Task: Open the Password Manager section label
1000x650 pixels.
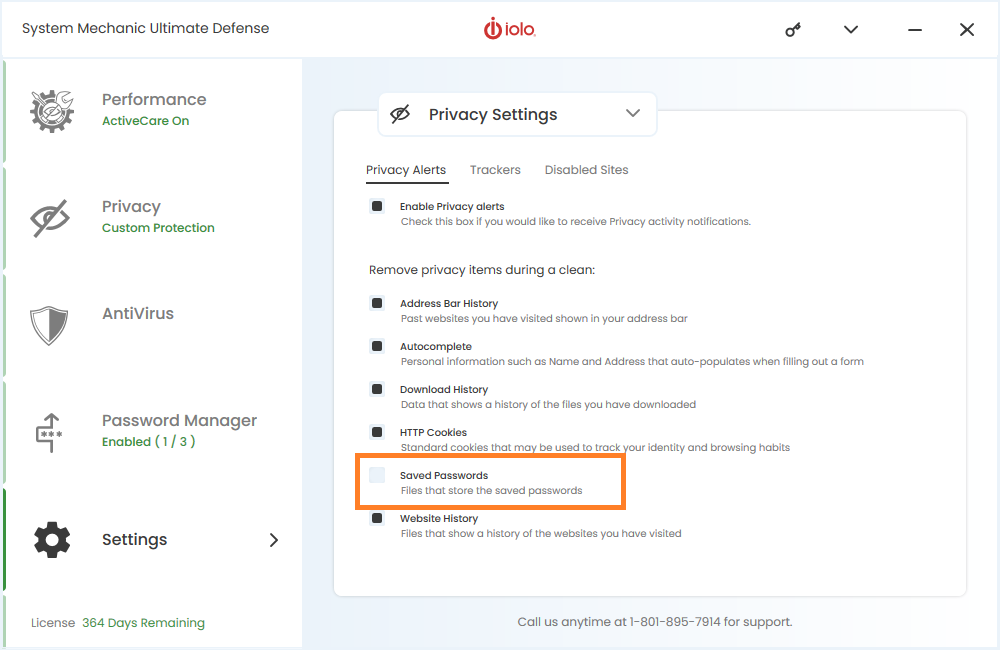Action: [x=179, y=421]
